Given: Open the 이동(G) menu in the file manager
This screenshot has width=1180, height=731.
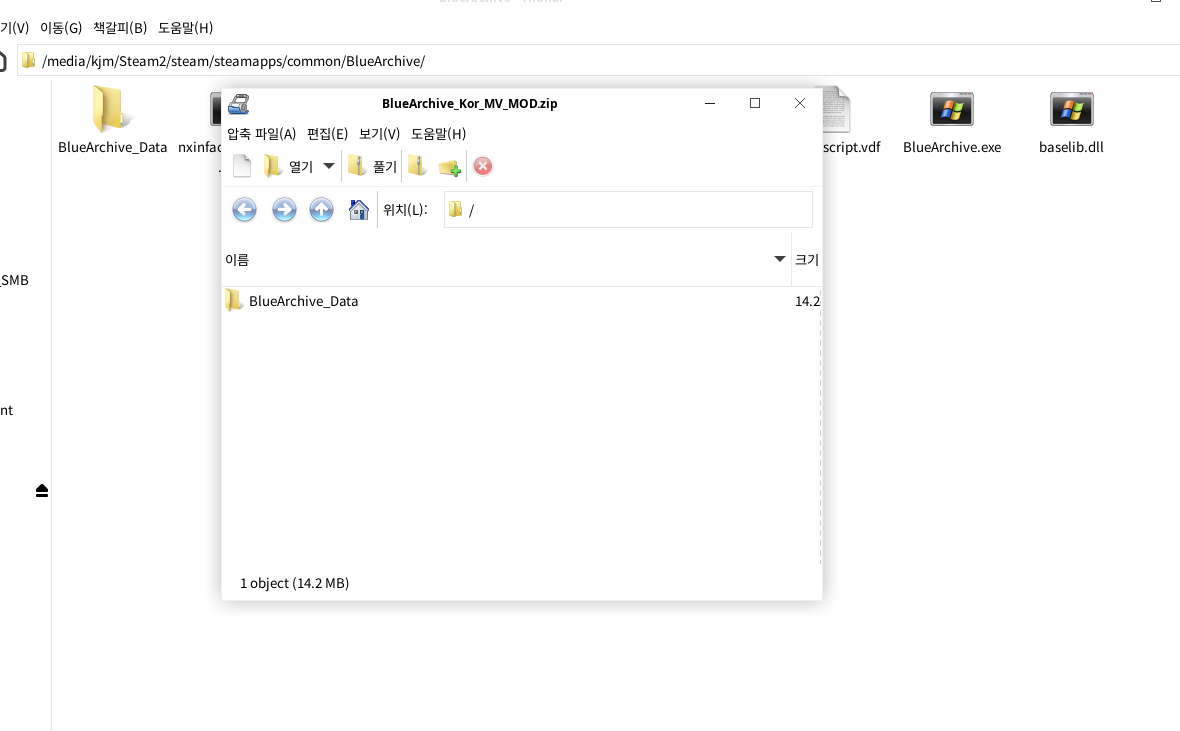Looking at the screenshot, I should tap(61, 28).
